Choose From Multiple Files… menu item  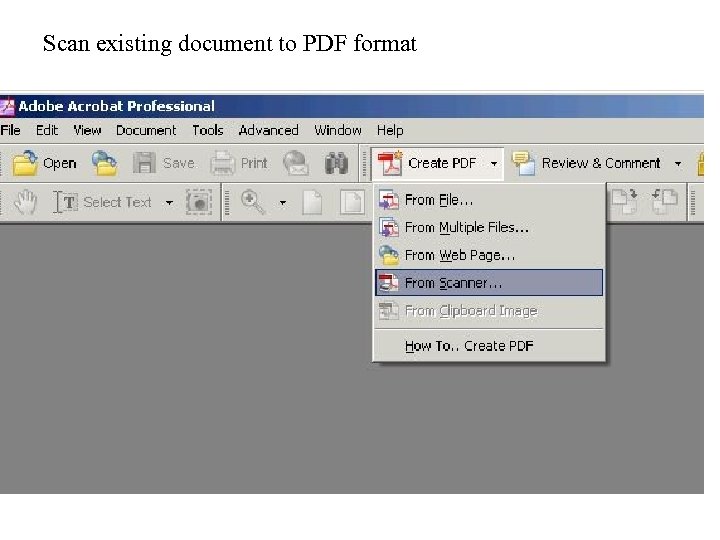tap(489, 227)
